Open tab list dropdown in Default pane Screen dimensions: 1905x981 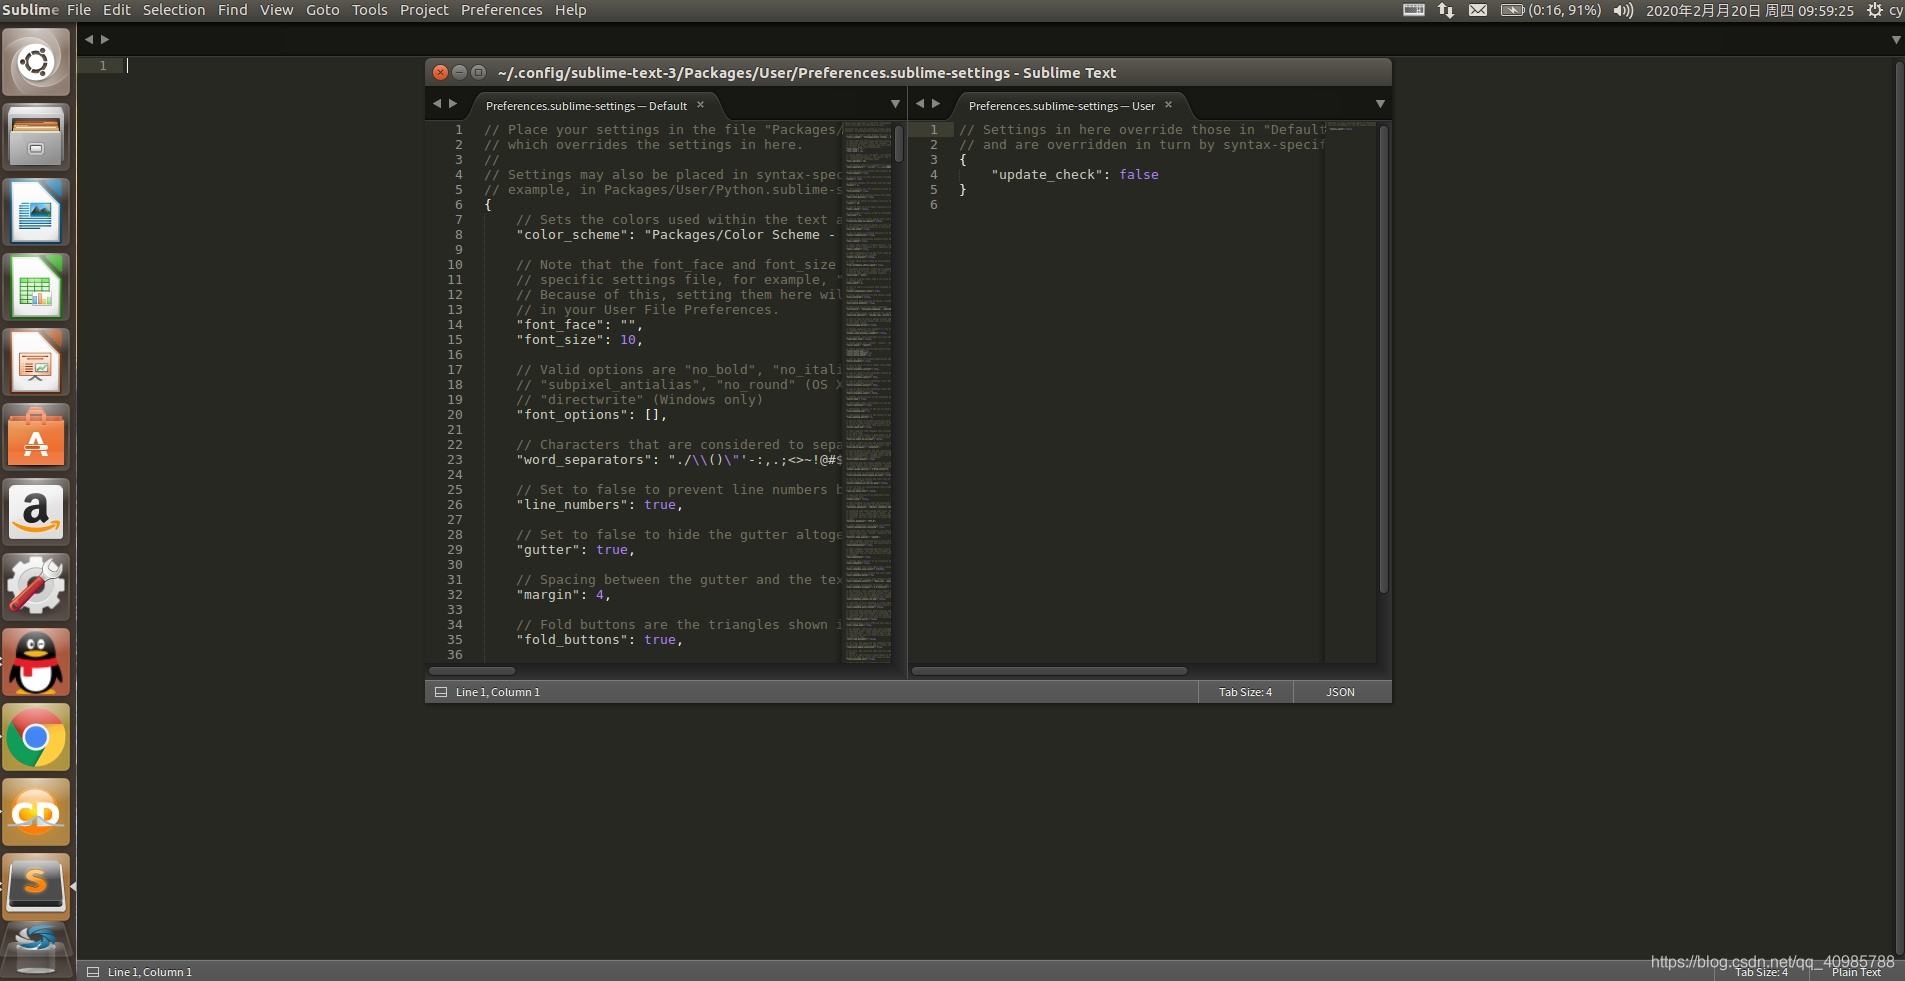[x=895, y=104]
